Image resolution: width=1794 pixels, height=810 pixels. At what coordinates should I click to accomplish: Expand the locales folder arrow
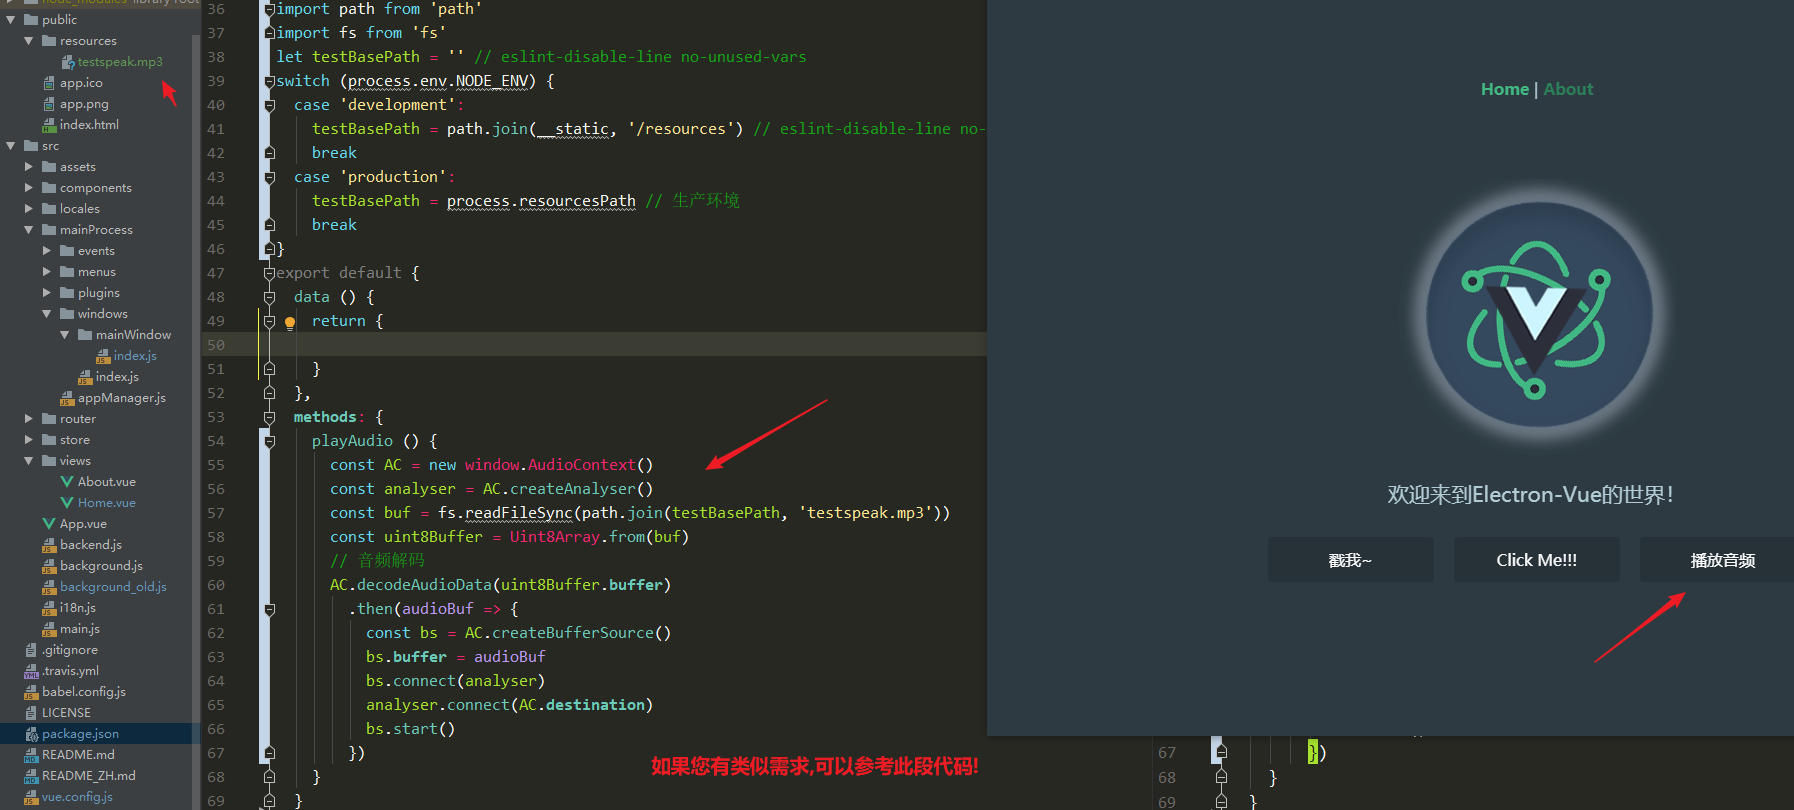(29, 208)
